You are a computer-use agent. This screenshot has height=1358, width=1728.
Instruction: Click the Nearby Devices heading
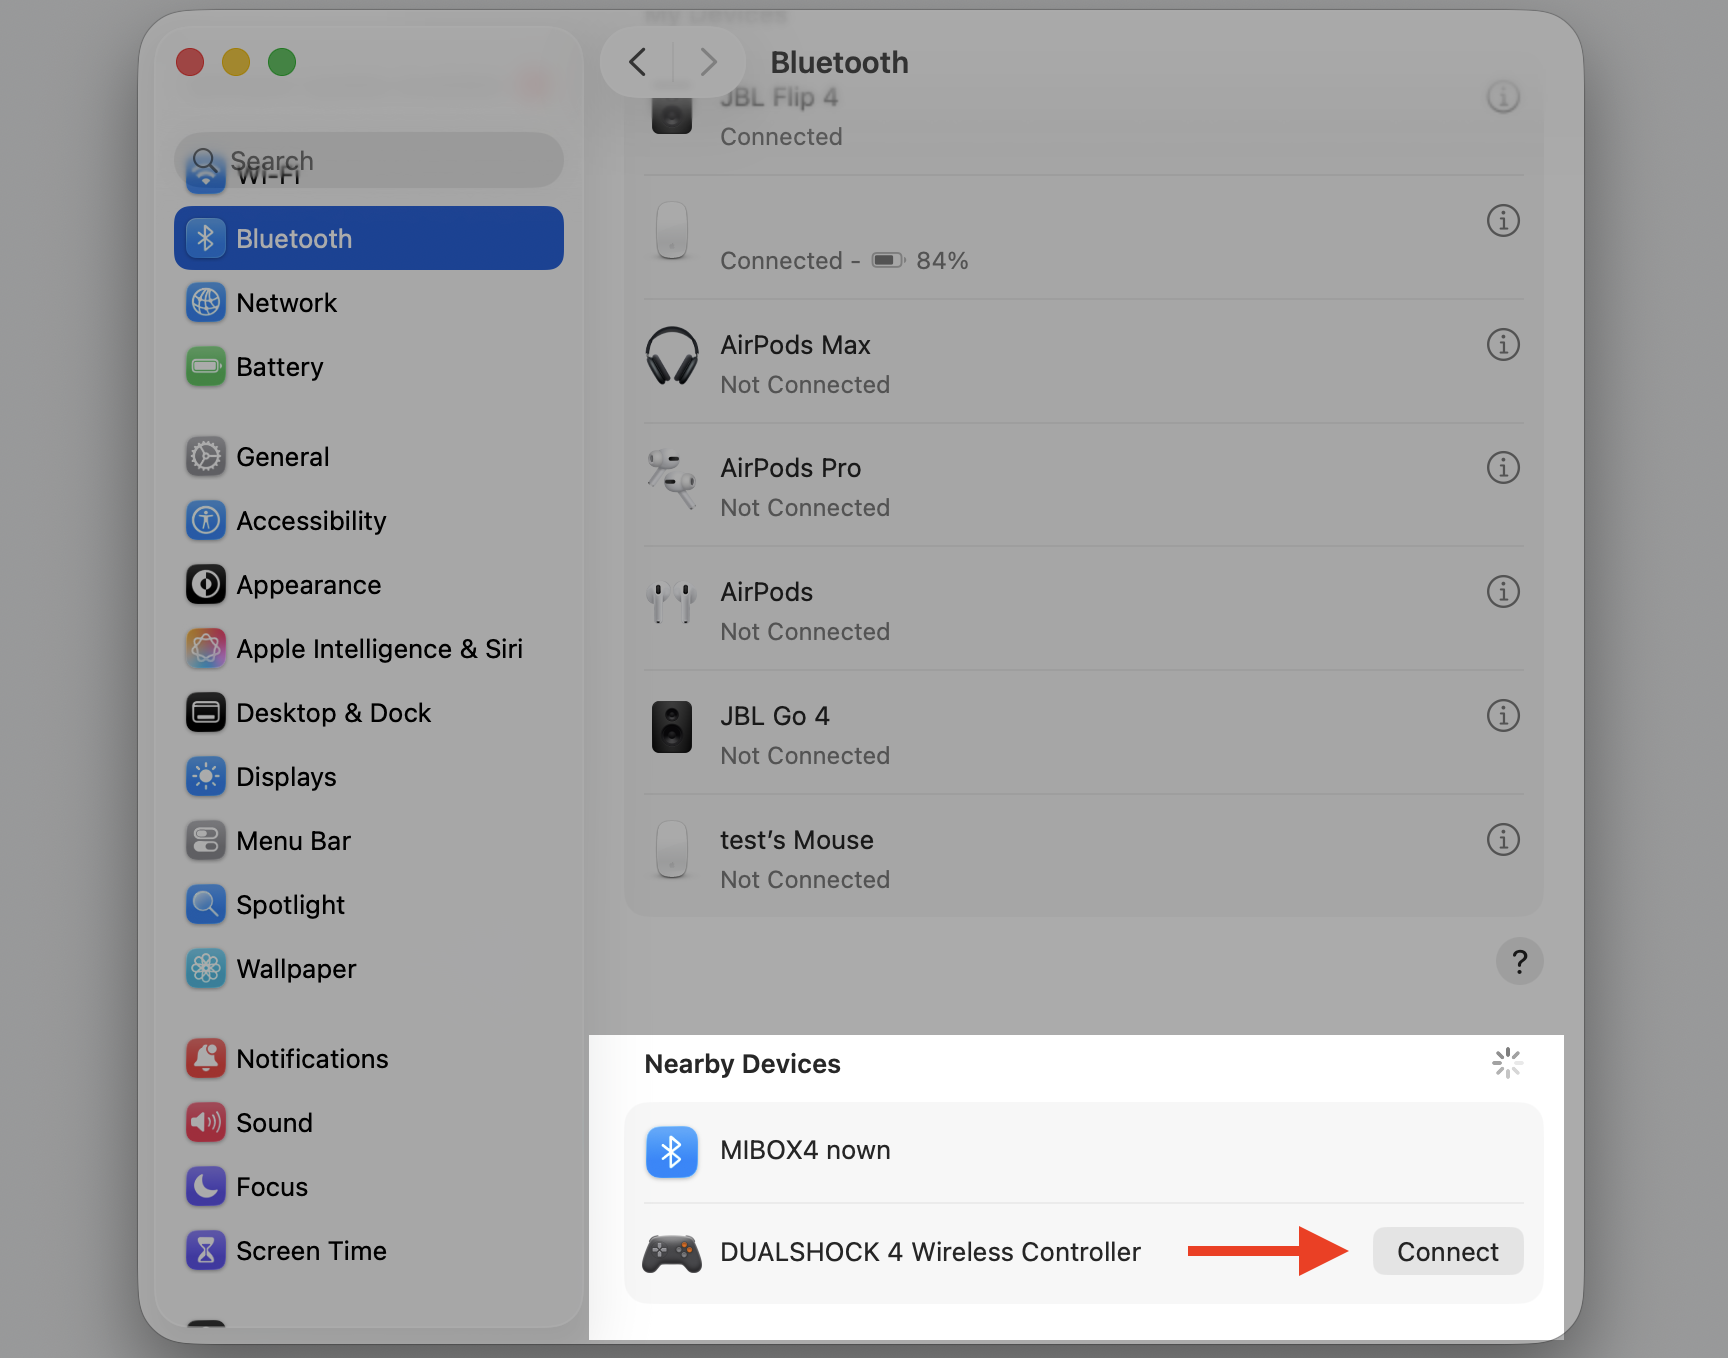tap(742, 1064)
